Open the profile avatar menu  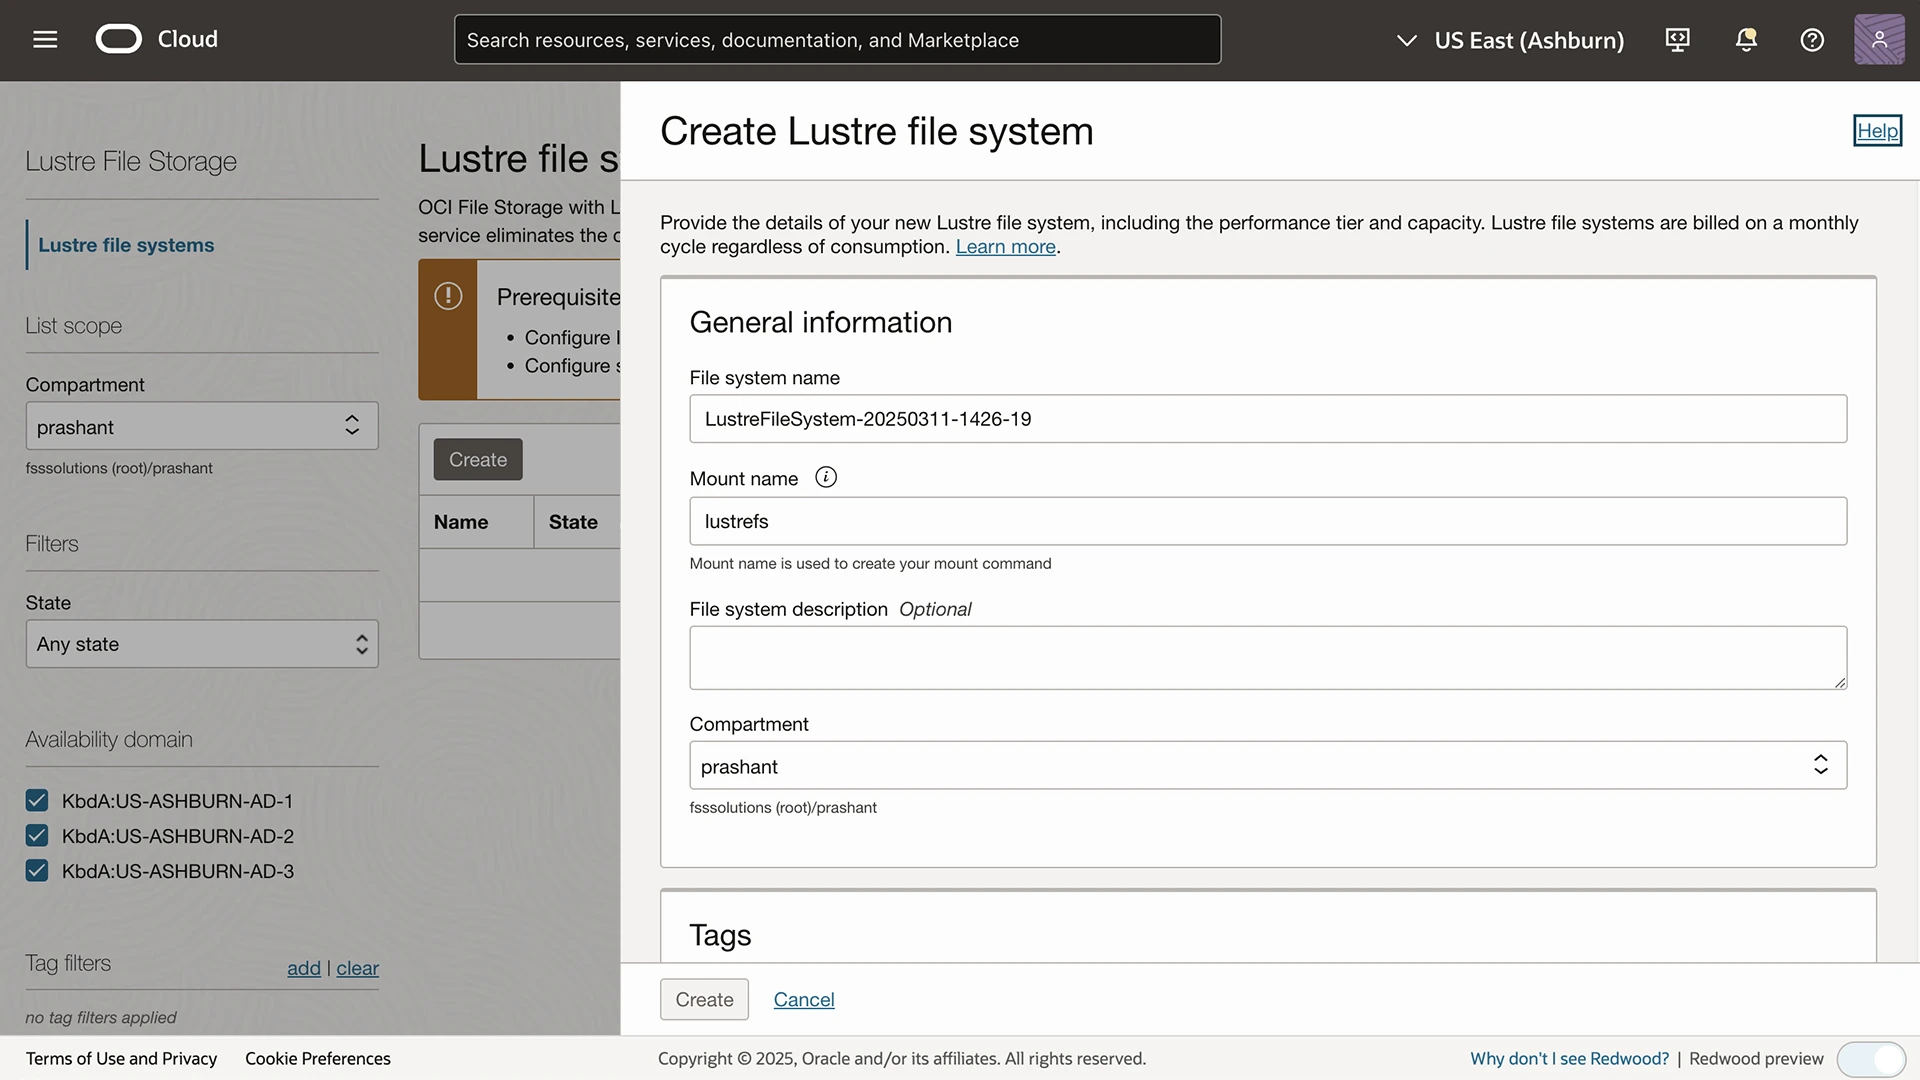click(1879, 39)
